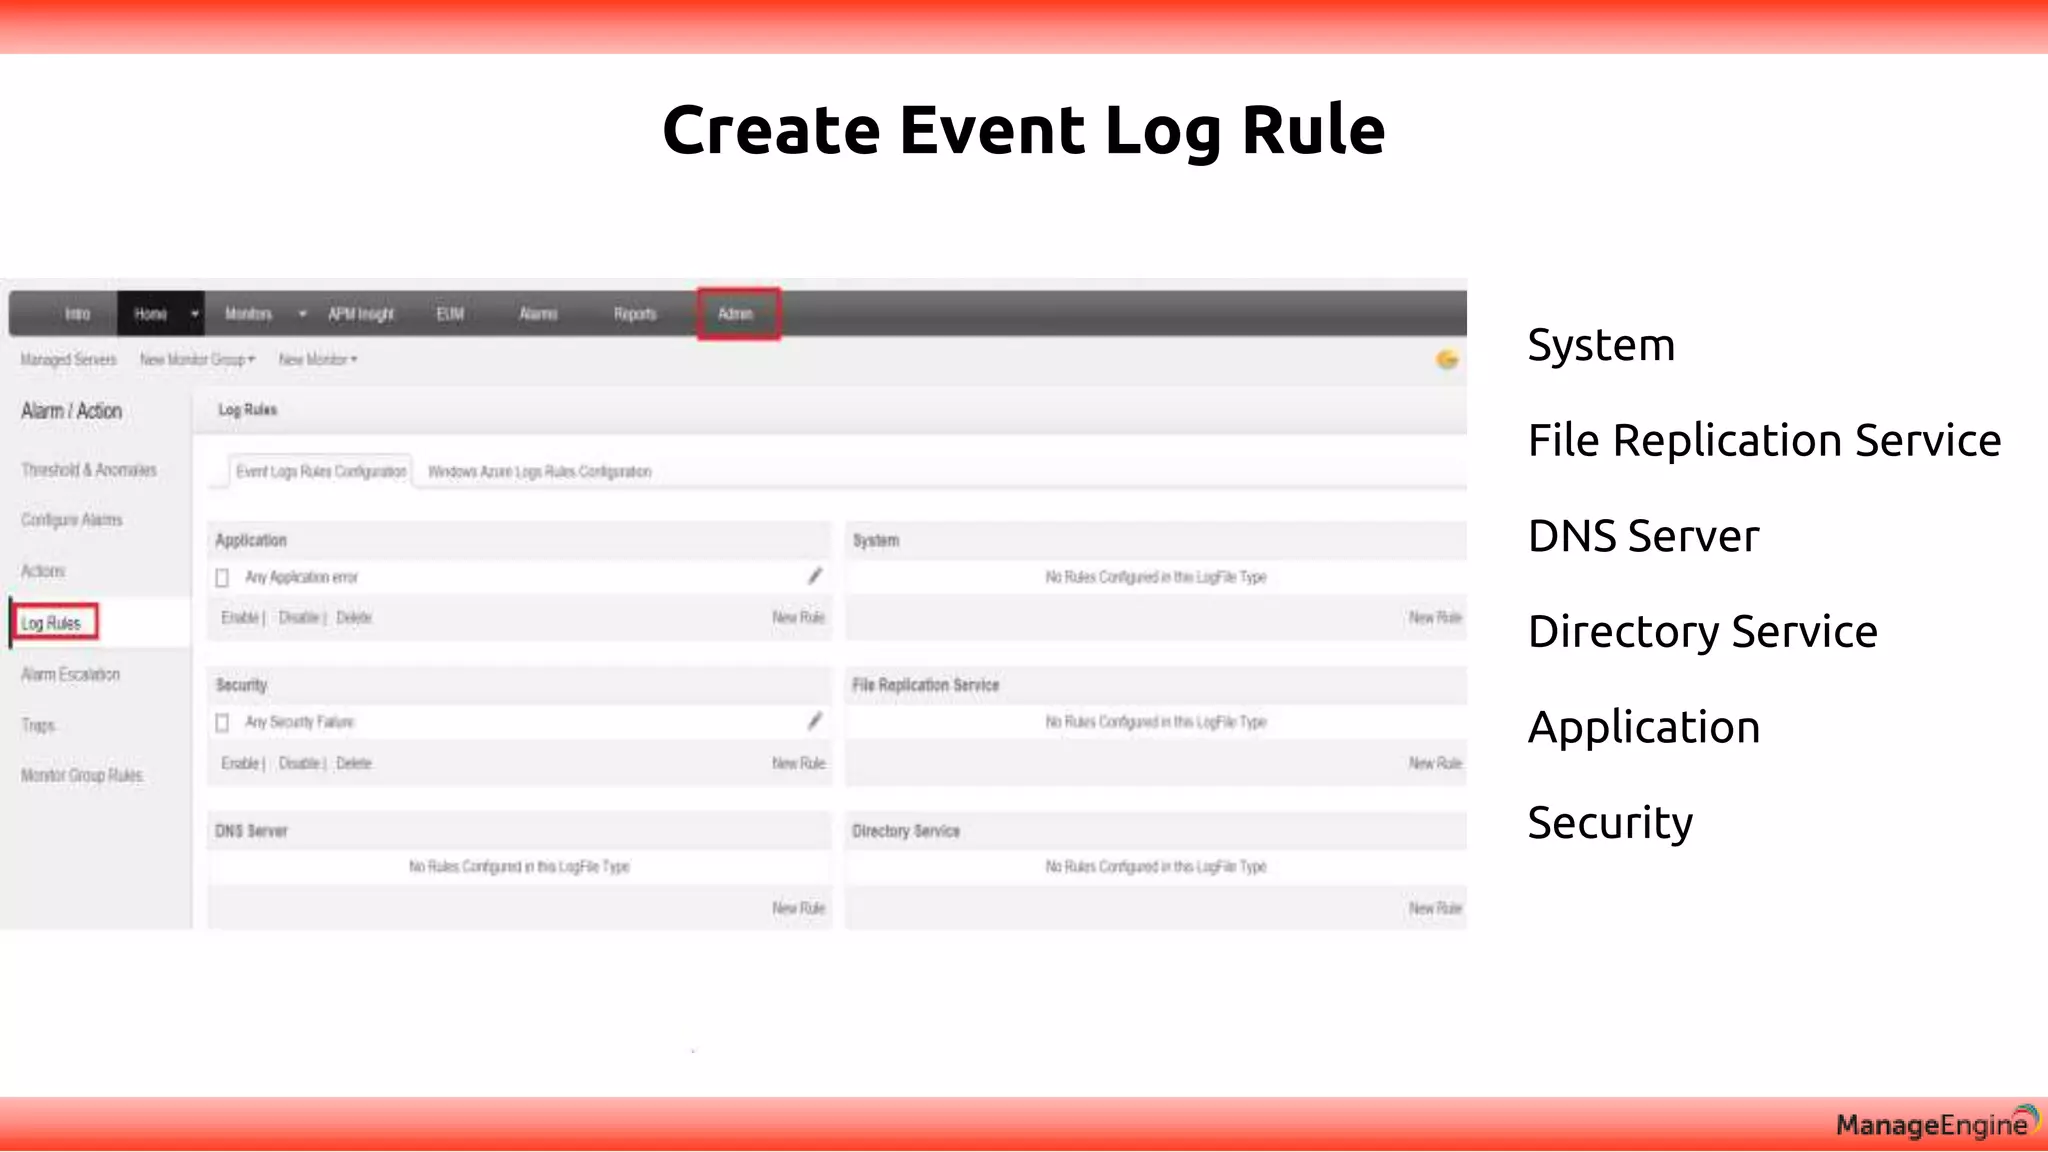Open the APM Insight tab
2048x1152 pixels.
361,314
